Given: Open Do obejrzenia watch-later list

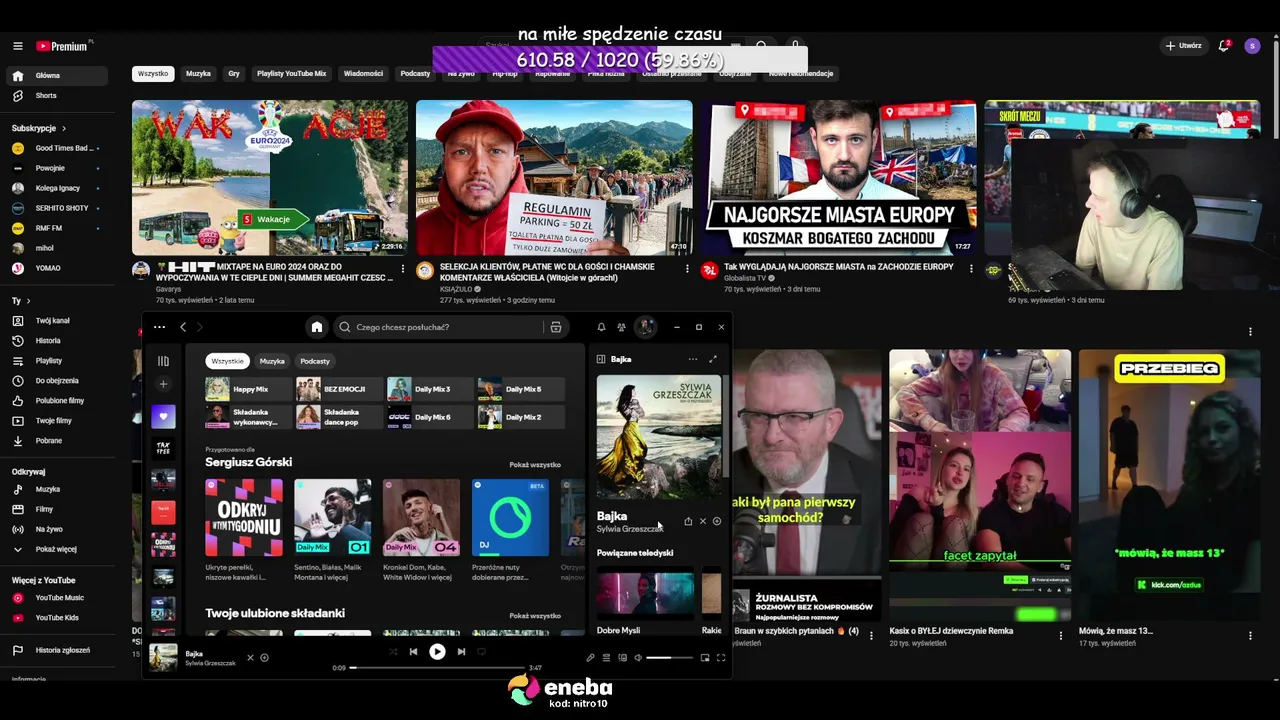Looking at the screenshot, I should [x=56, y=381].
